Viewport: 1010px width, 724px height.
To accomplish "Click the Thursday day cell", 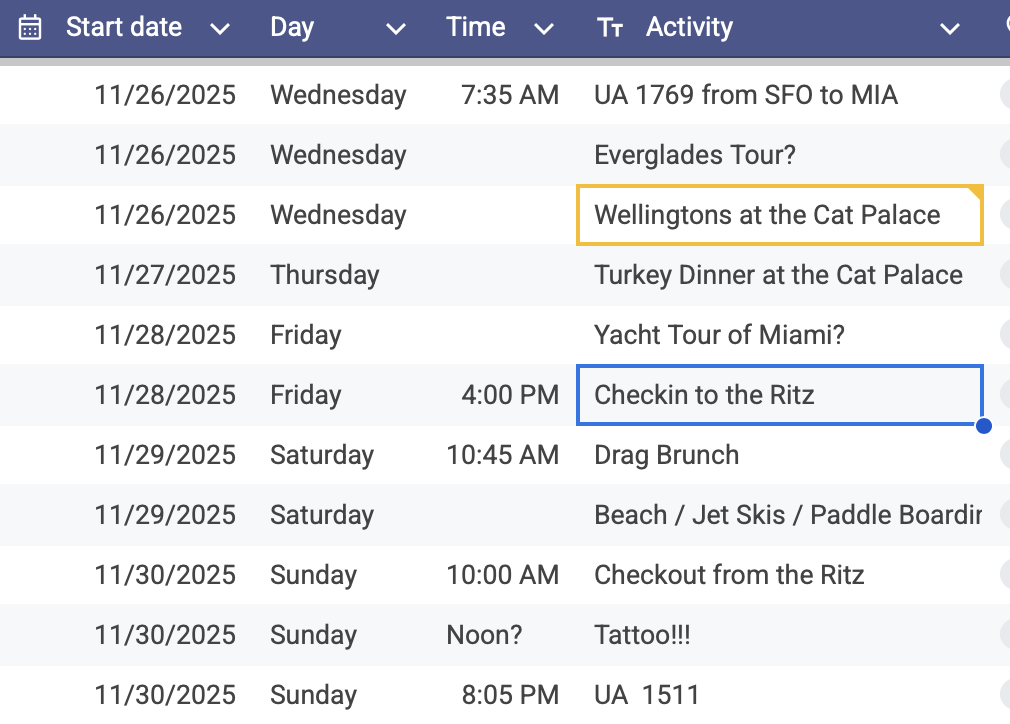I will click(x=325, y=276).
